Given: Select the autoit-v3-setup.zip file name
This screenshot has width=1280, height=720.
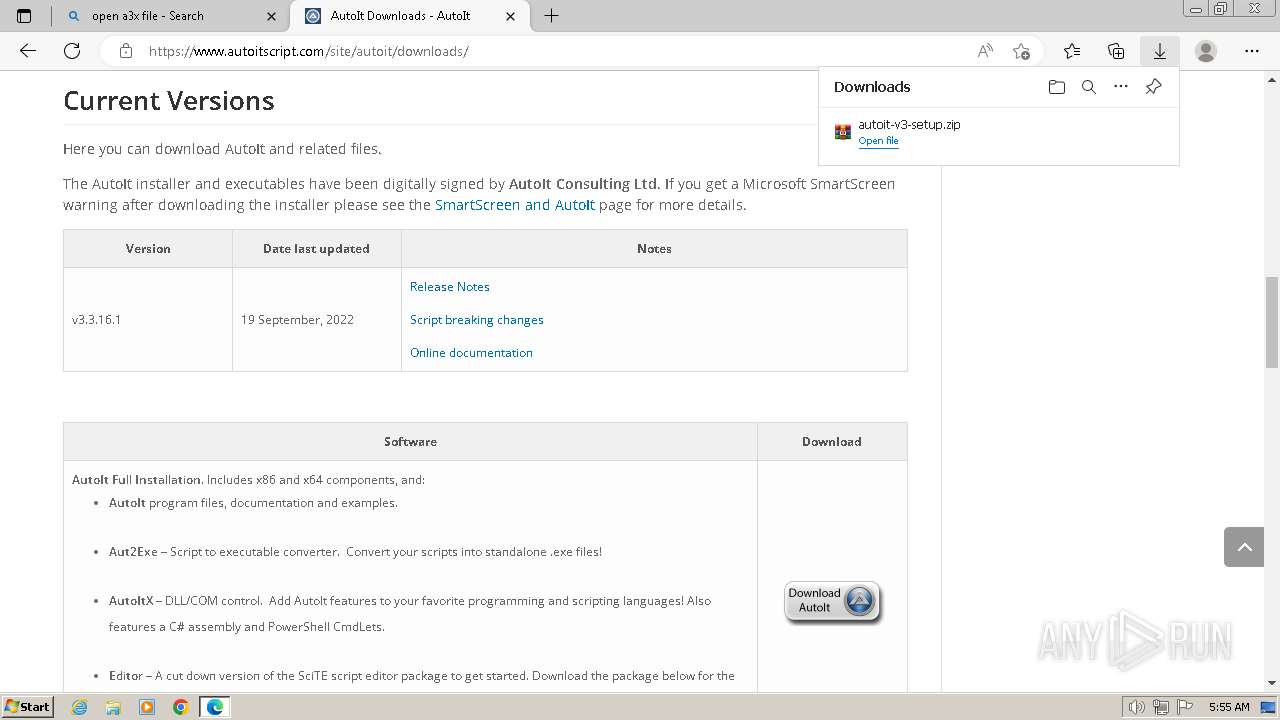Looking at the screenshot, I should [909, 125].
